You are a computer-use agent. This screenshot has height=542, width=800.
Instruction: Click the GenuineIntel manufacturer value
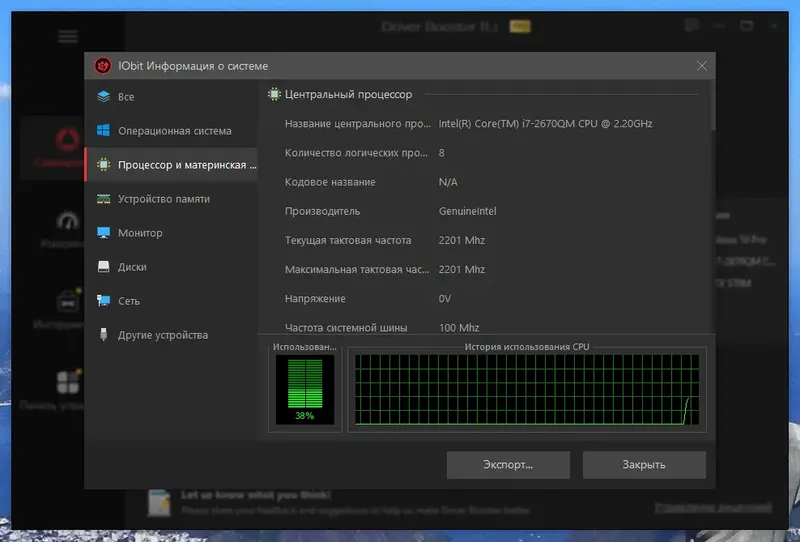point(467,211)
